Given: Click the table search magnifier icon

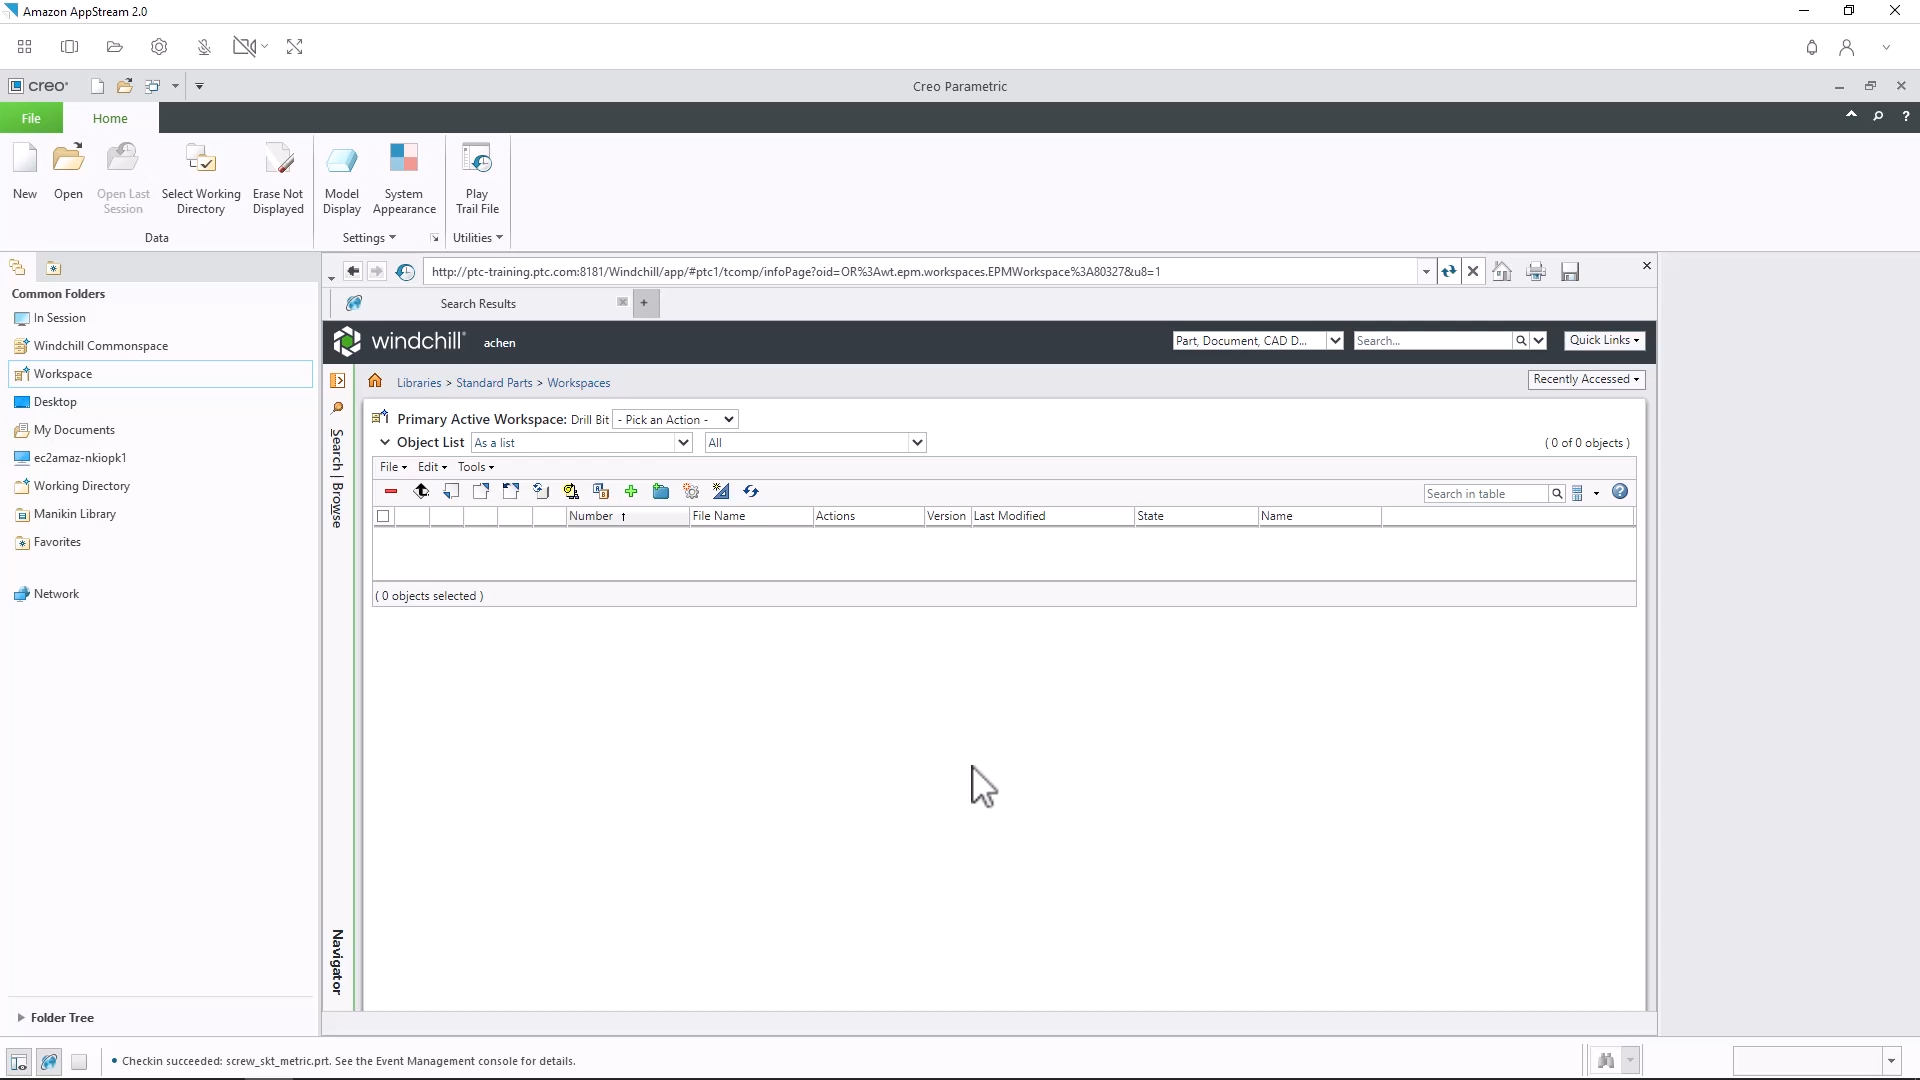Looking at the screenshot, I should click(1557, 494).
